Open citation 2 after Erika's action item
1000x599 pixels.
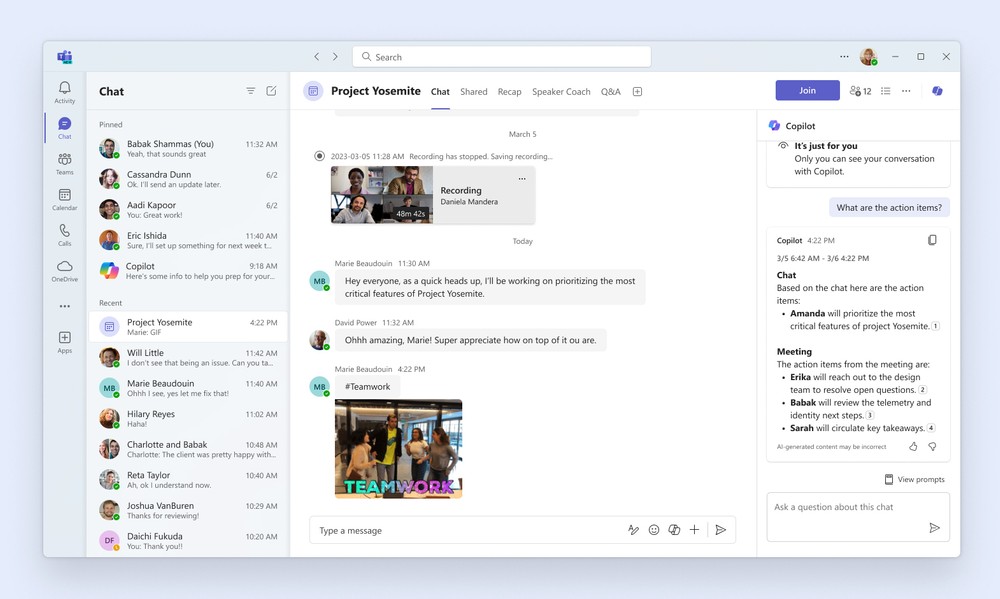923,390
